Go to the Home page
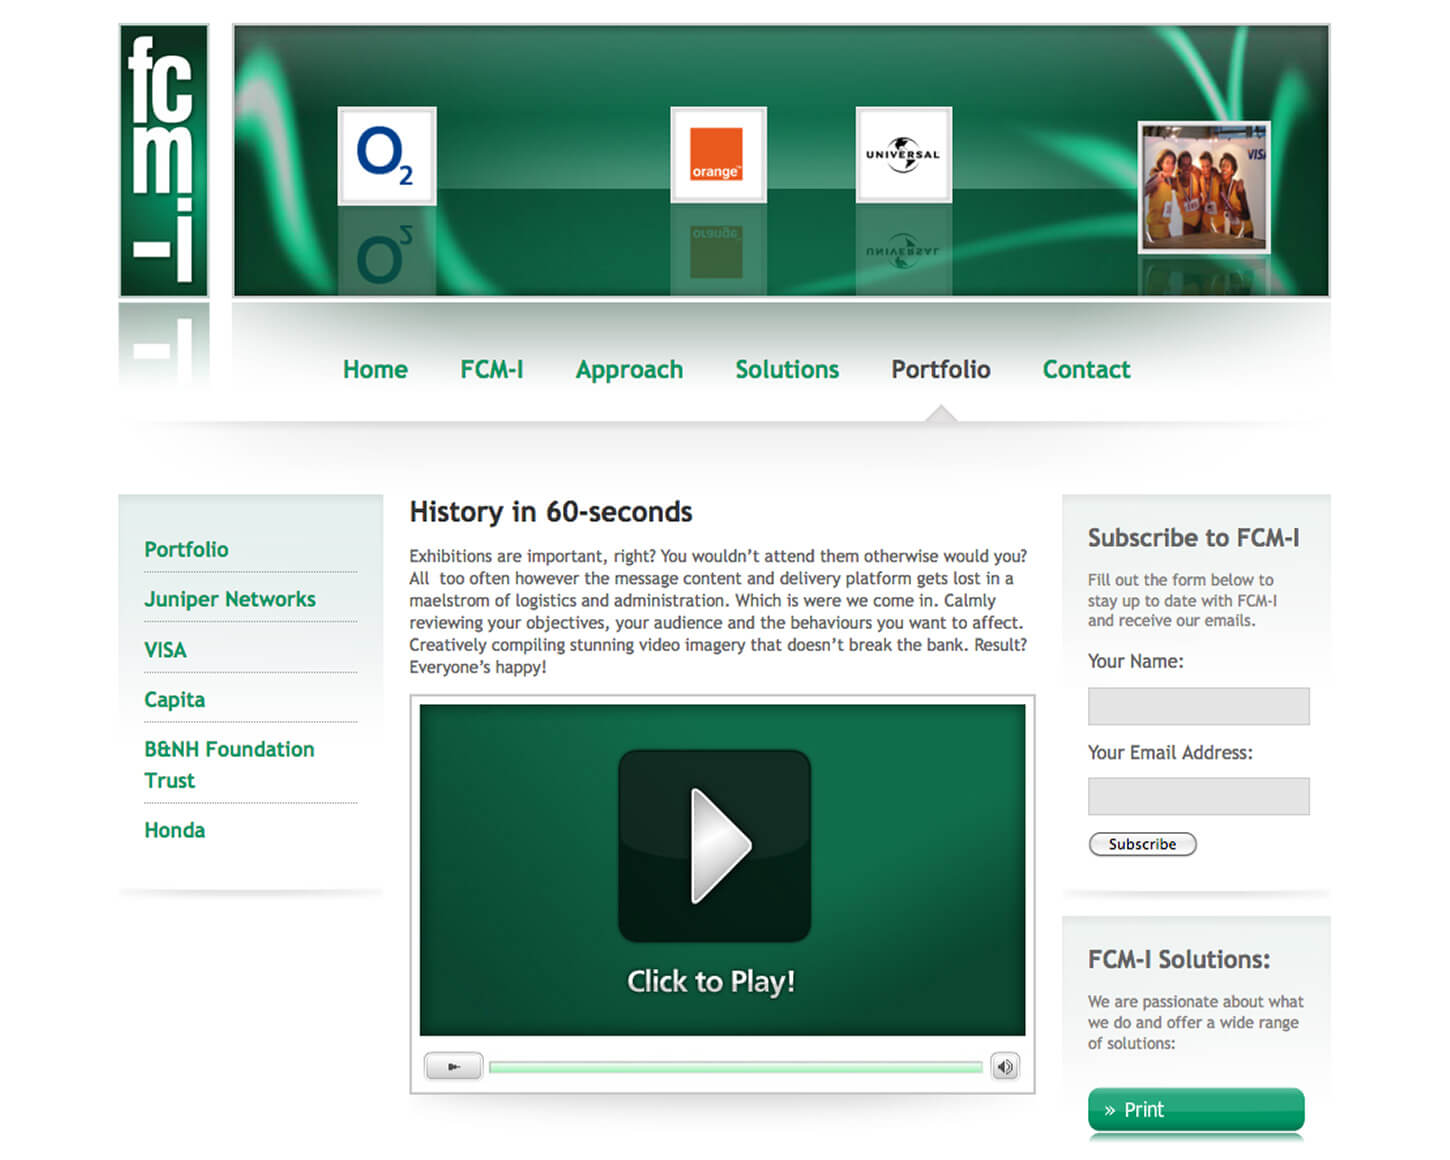The image size is (1450, 1160). [375, 370]
